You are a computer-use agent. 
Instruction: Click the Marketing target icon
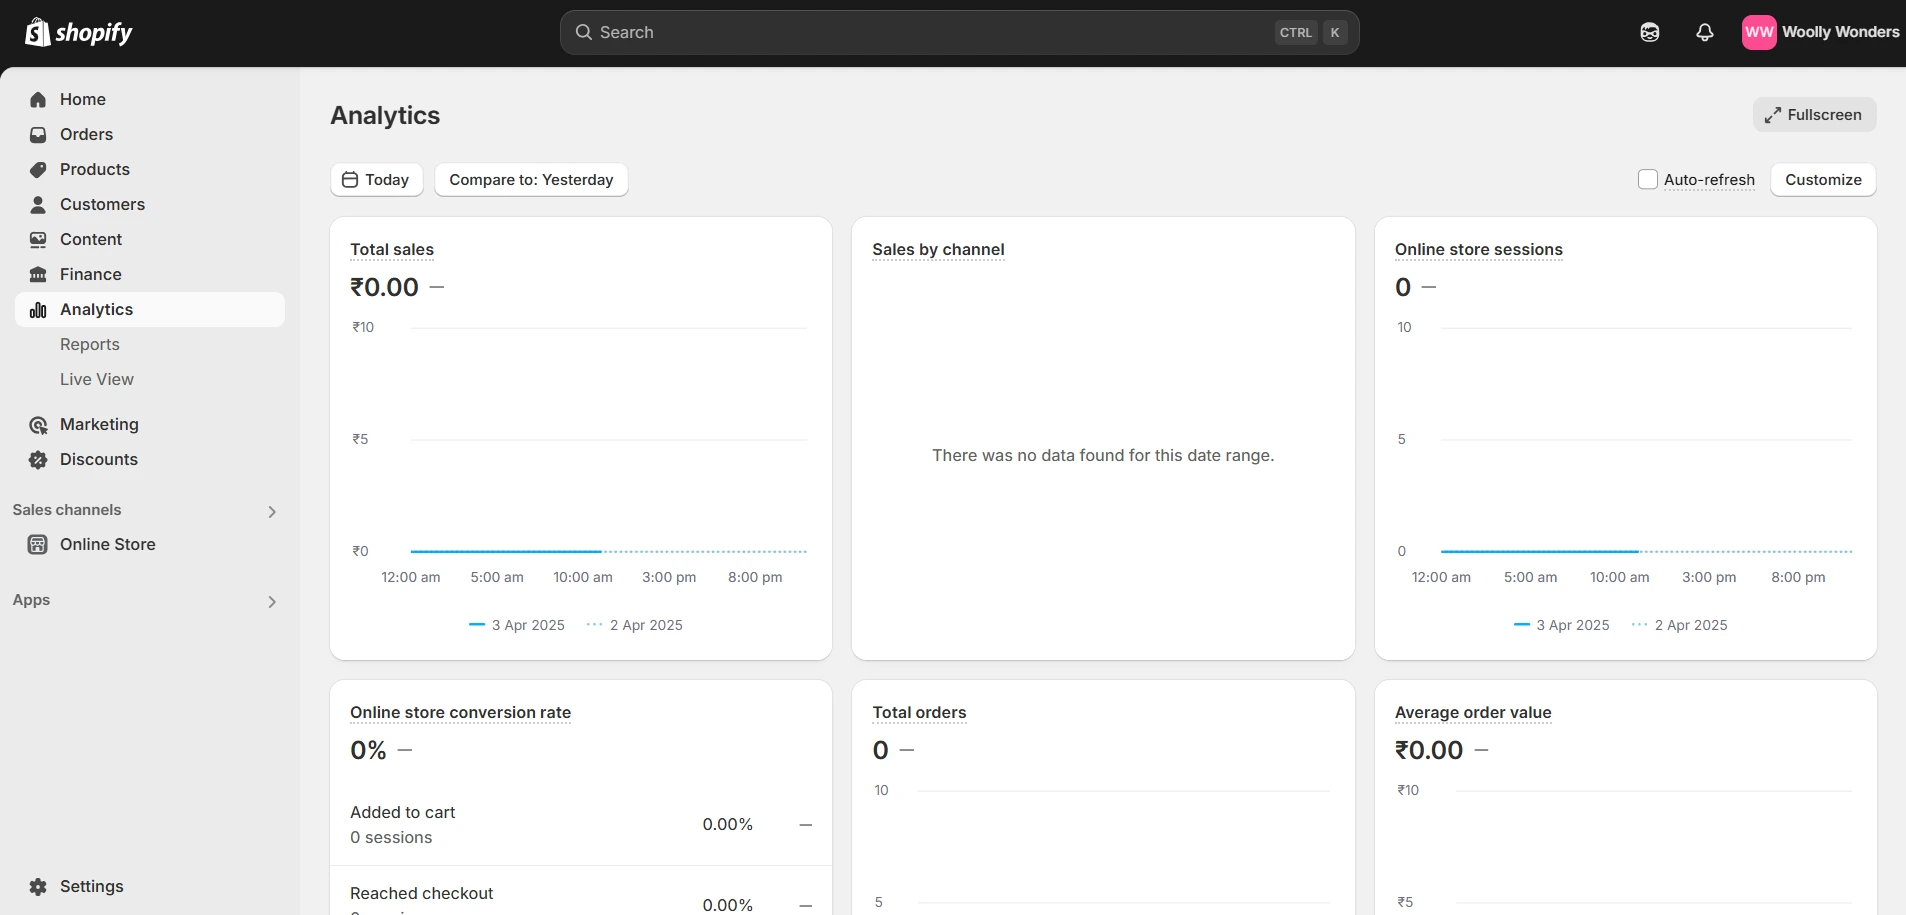38,425
